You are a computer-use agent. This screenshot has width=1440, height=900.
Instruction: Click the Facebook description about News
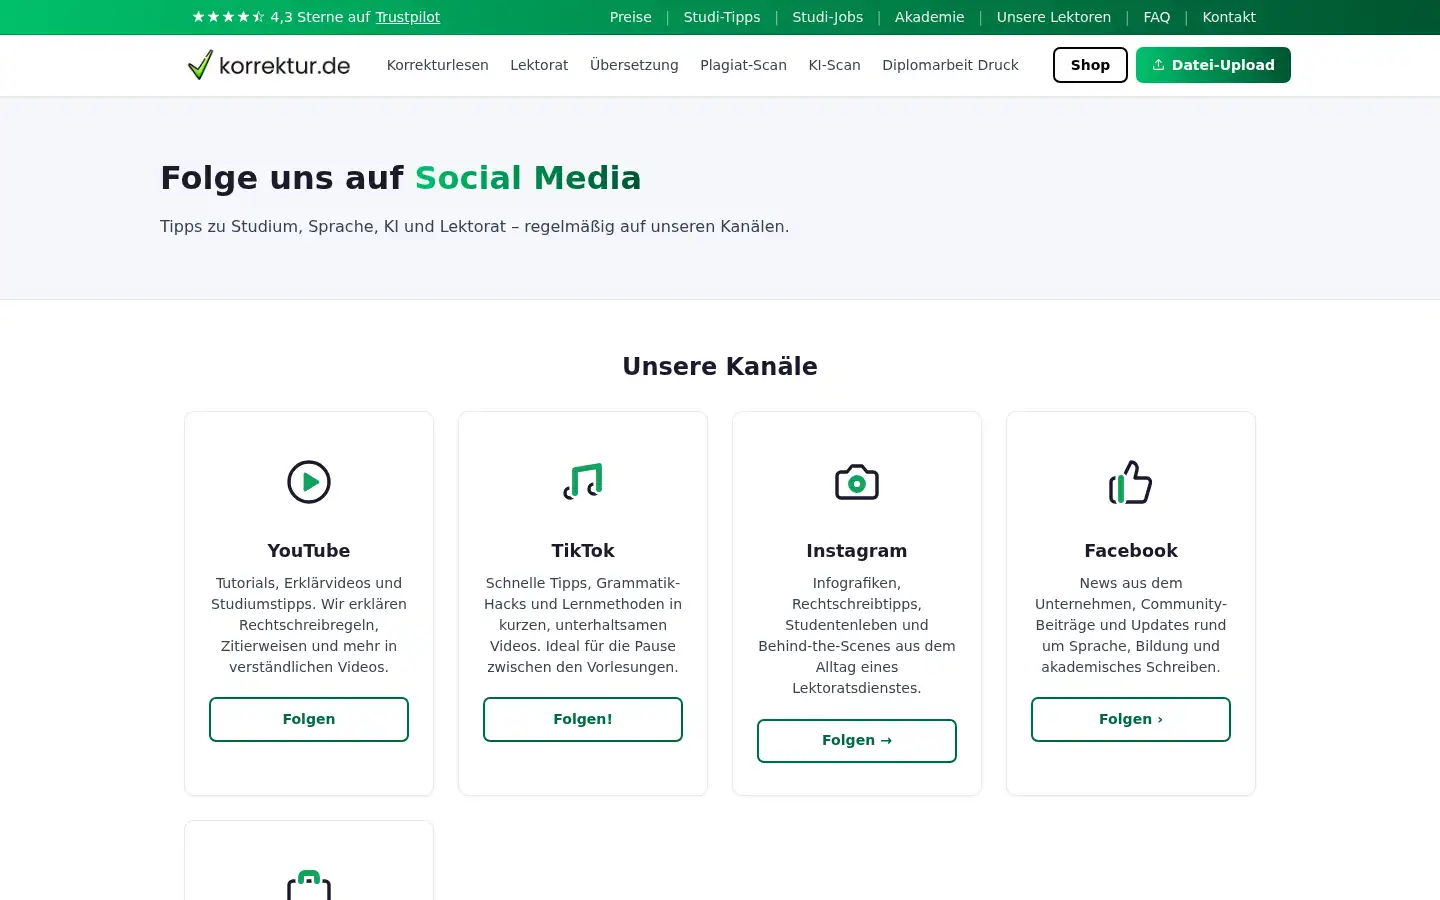point(1131,625)
